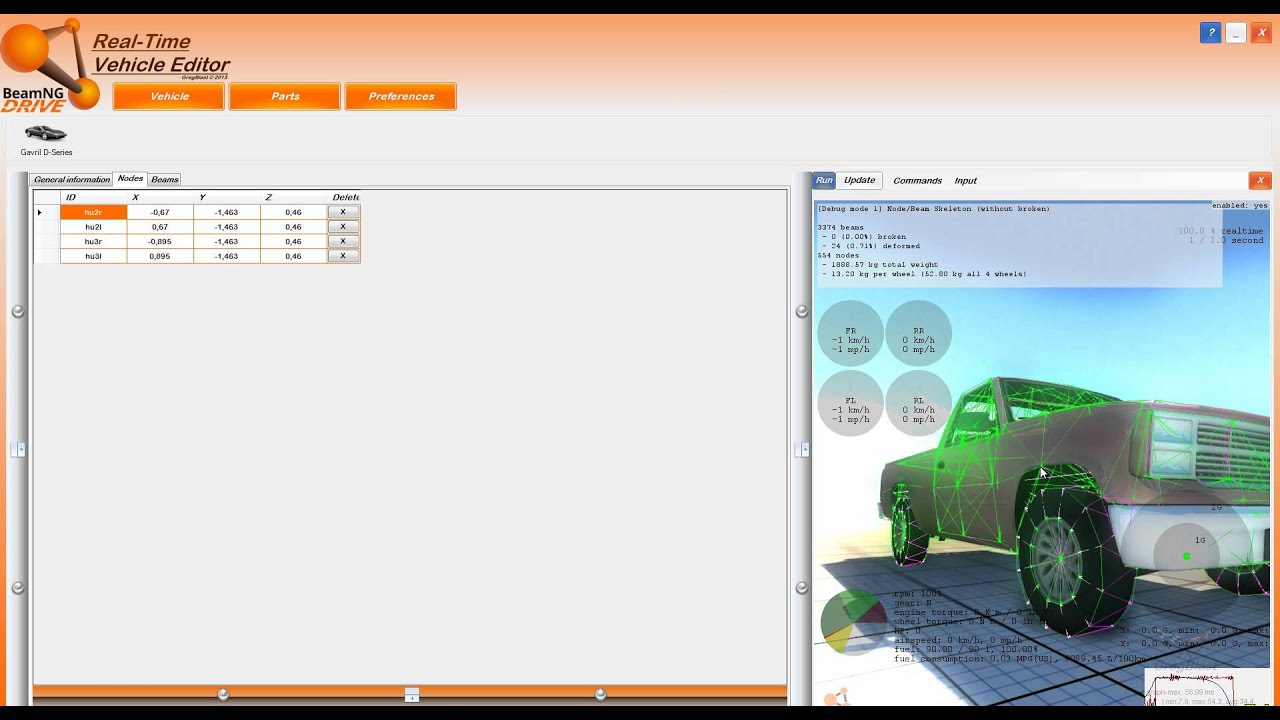Click the RR wheel speed gauge

(x=918, y=334)
